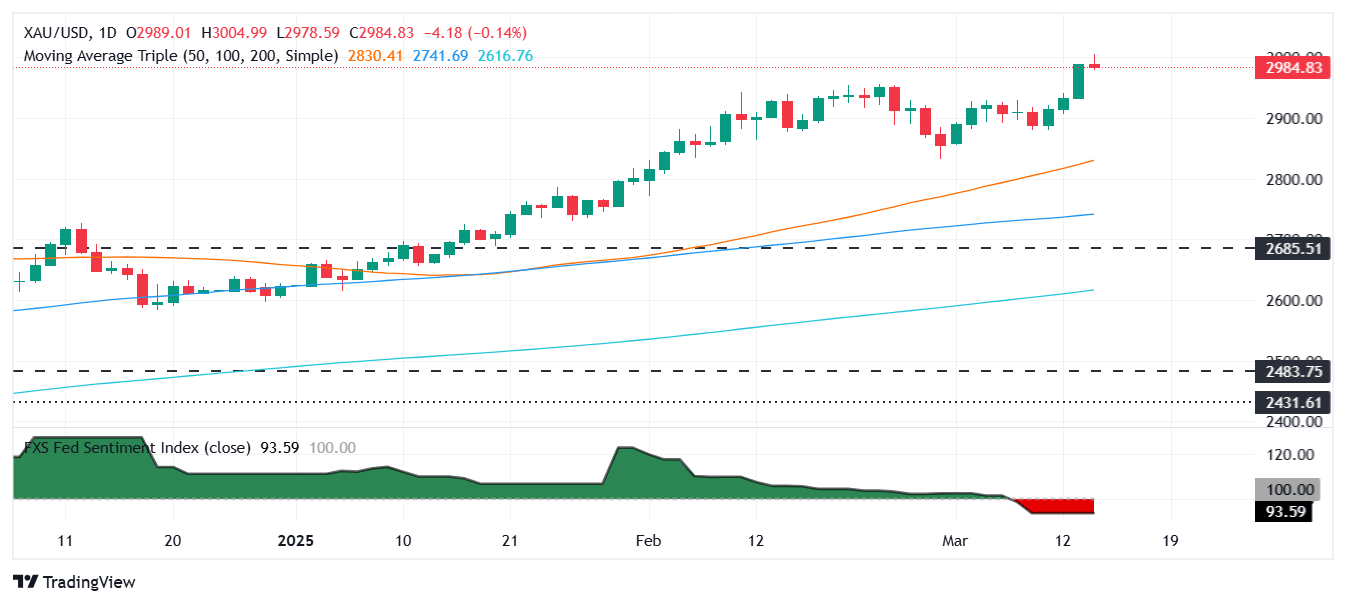This screenshot has height=605, width=1346.
Task: Click the Feb label on the time axis
Action: point(648,541)
